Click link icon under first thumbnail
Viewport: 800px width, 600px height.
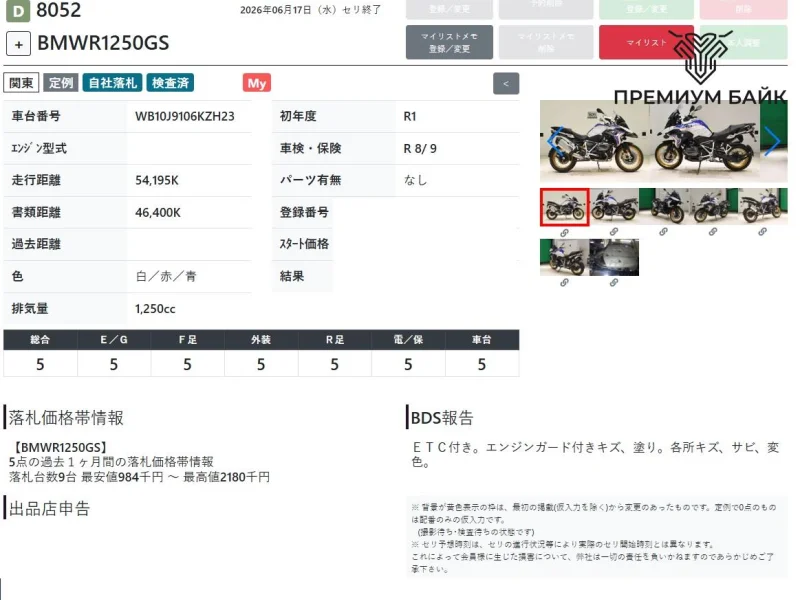564,233
